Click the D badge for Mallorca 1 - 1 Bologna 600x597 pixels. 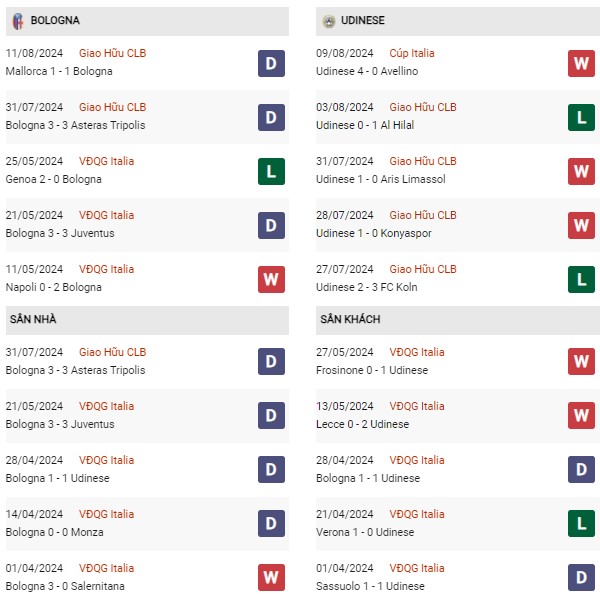tap(271, 63)
